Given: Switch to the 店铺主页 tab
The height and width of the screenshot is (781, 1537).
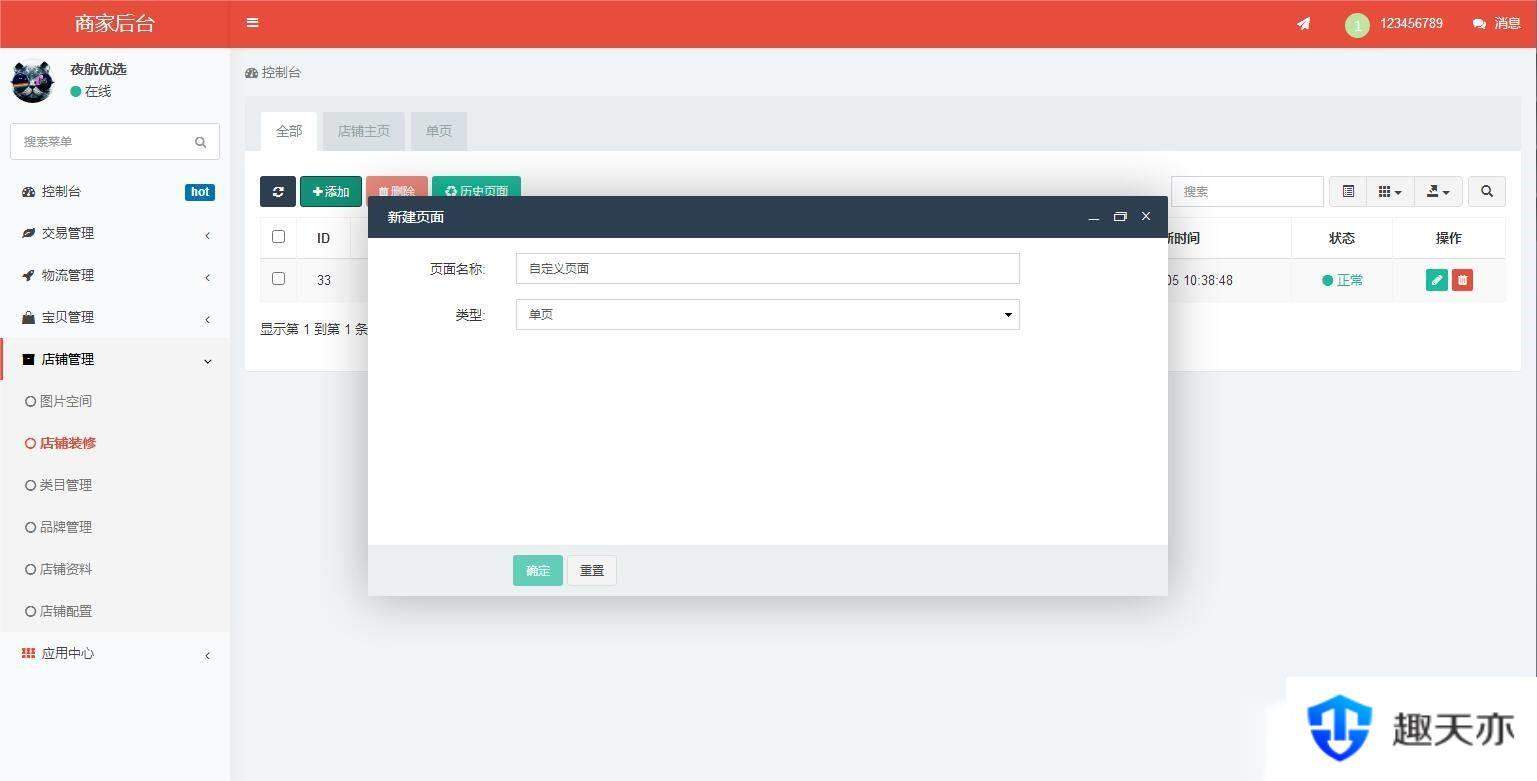Looking at the screenshot, I should (x=364, y=131).
